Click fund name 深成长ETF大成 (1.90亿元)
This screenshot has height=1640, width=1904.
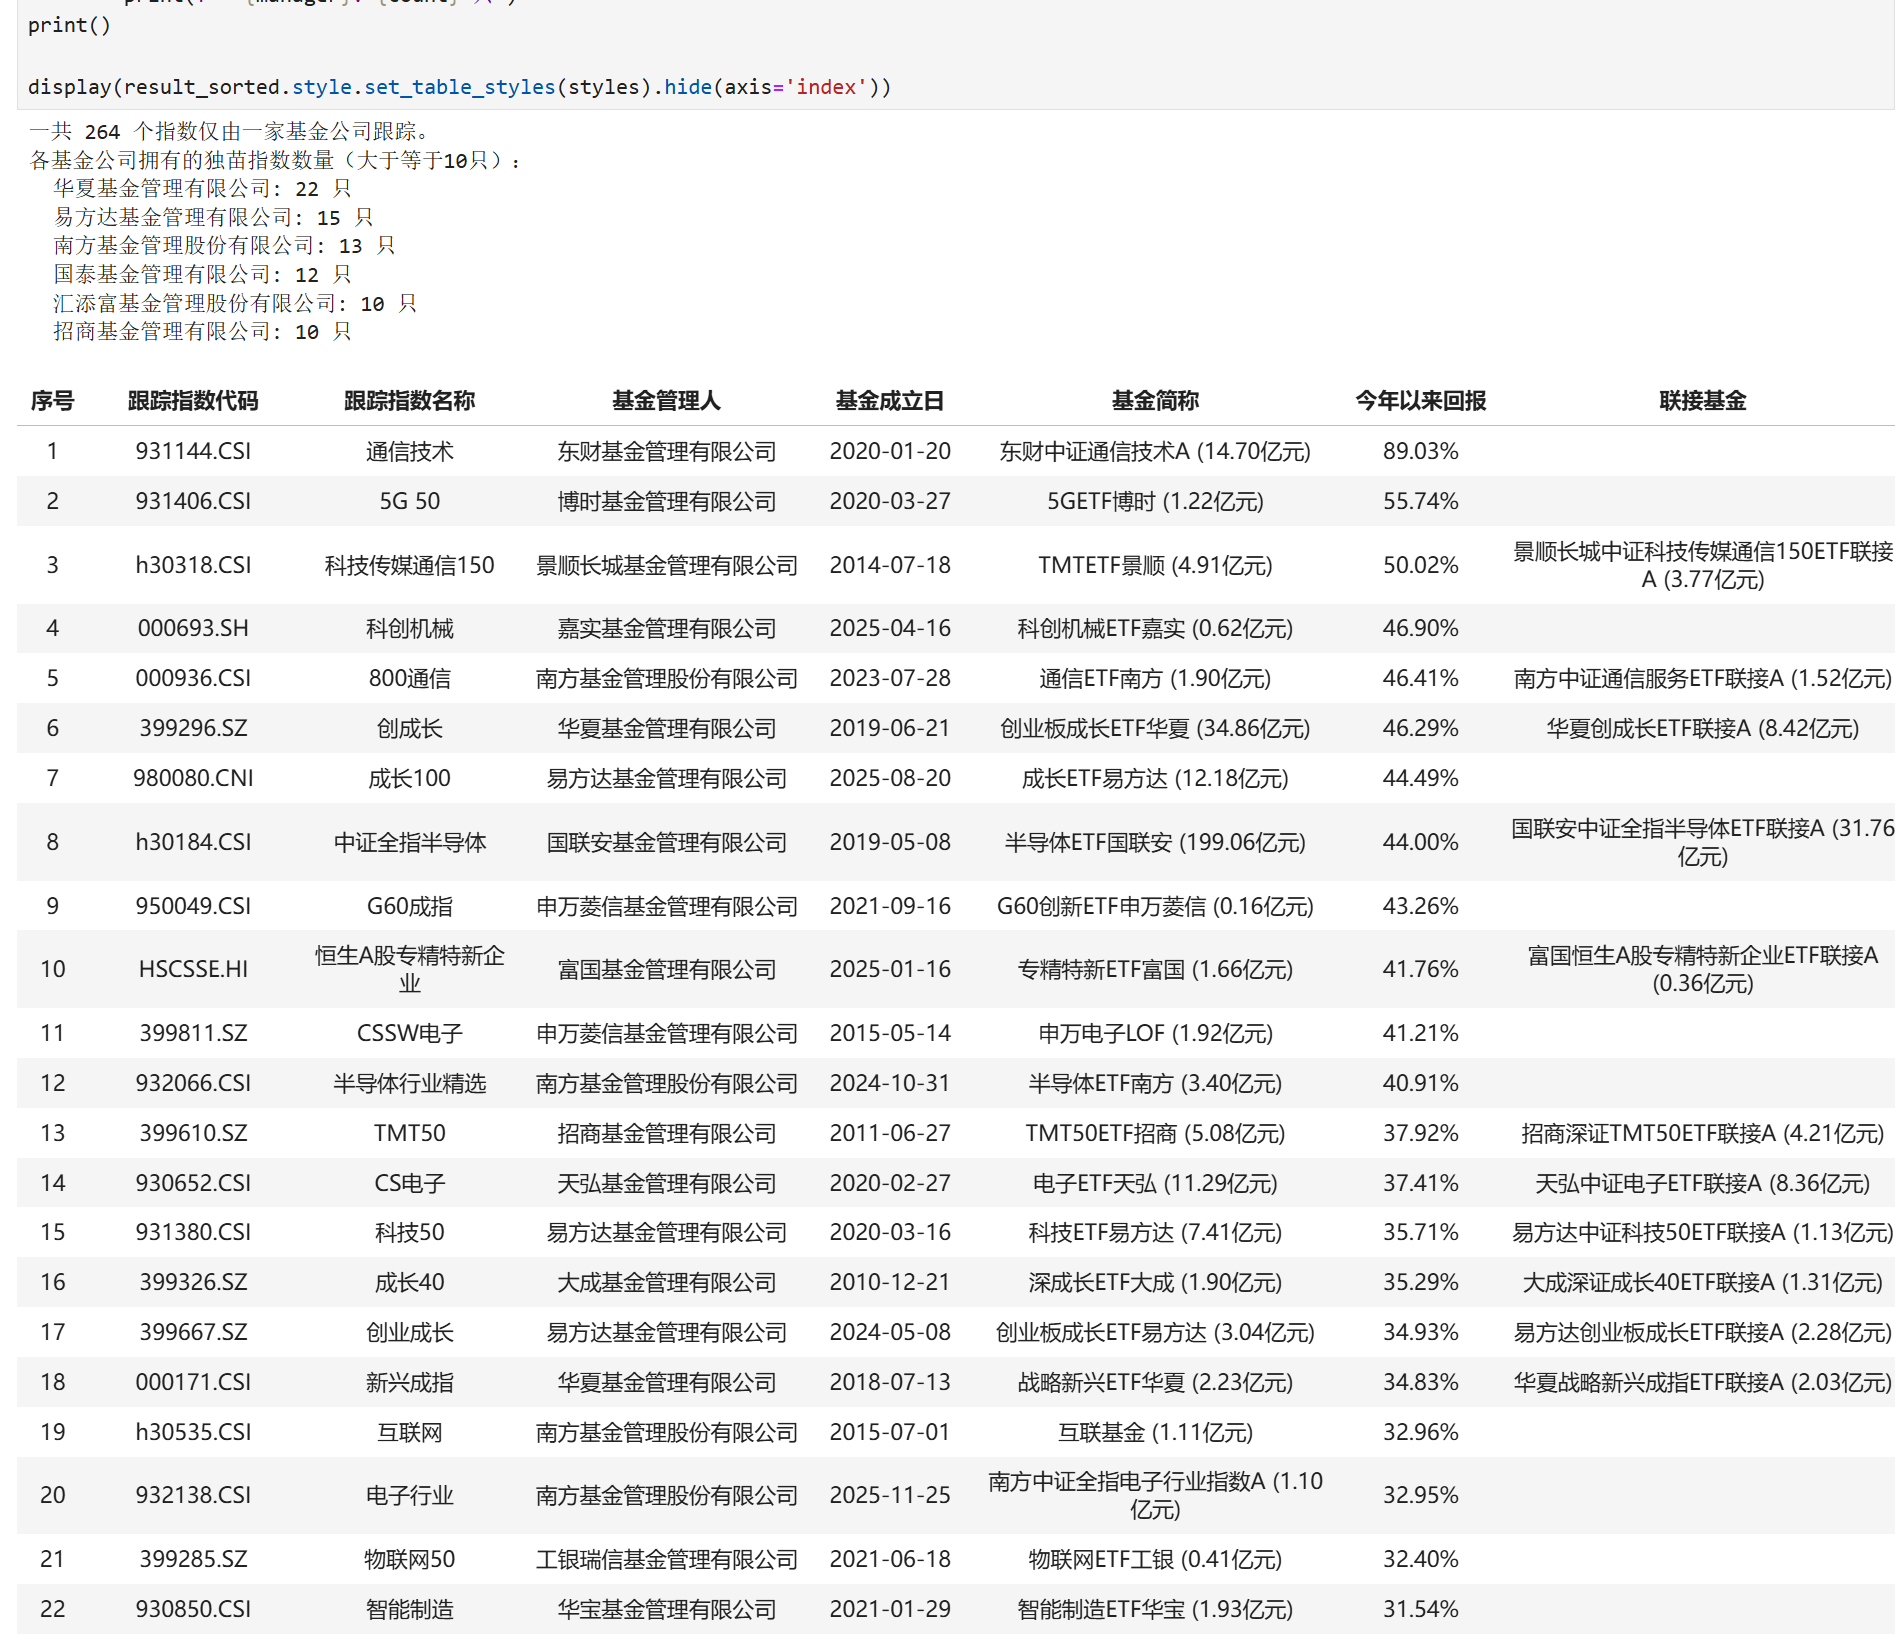coord(1155,1282)
